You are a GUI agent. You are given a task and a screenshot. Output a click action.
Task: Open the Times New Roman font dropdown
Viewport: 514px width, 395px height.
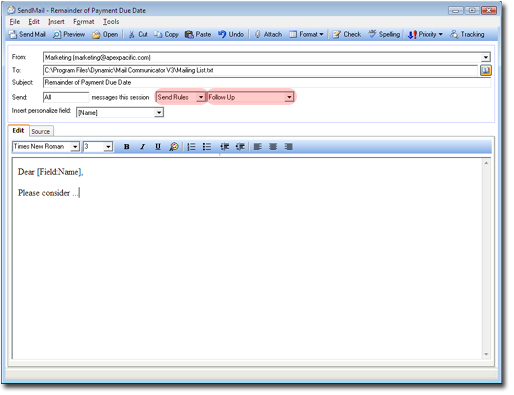(75, 147)
